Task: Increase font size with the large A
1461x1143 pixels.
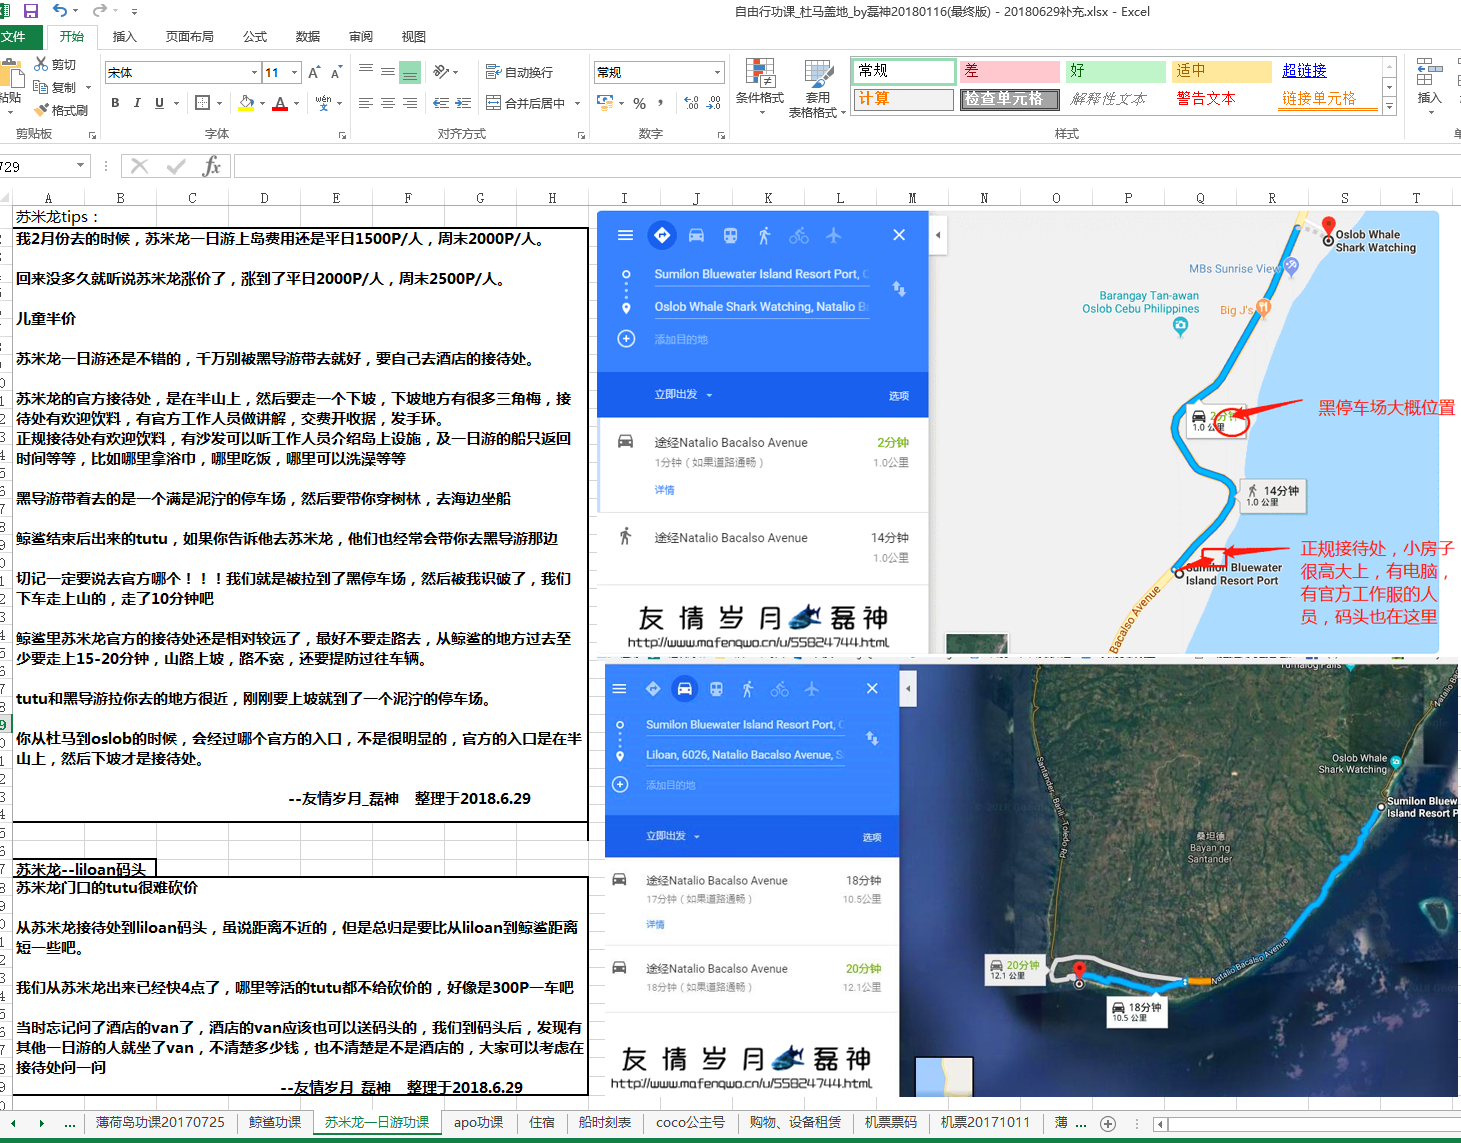Action: tap(314, 73)
